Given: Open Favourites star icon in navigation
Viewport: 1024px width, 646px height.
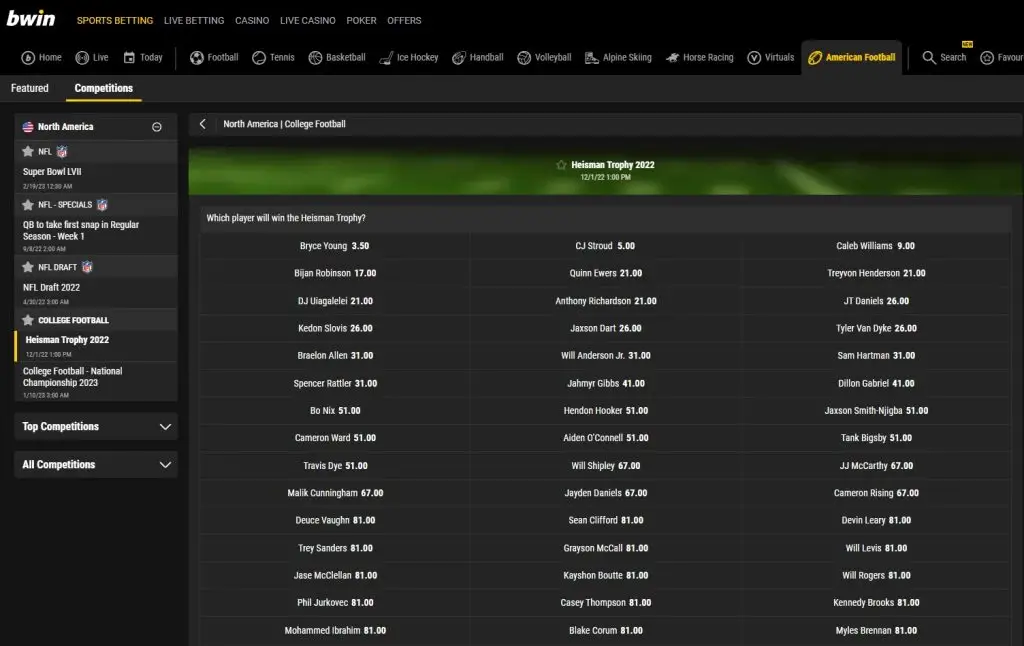Looking at the screenshot, I should [987, 57].
